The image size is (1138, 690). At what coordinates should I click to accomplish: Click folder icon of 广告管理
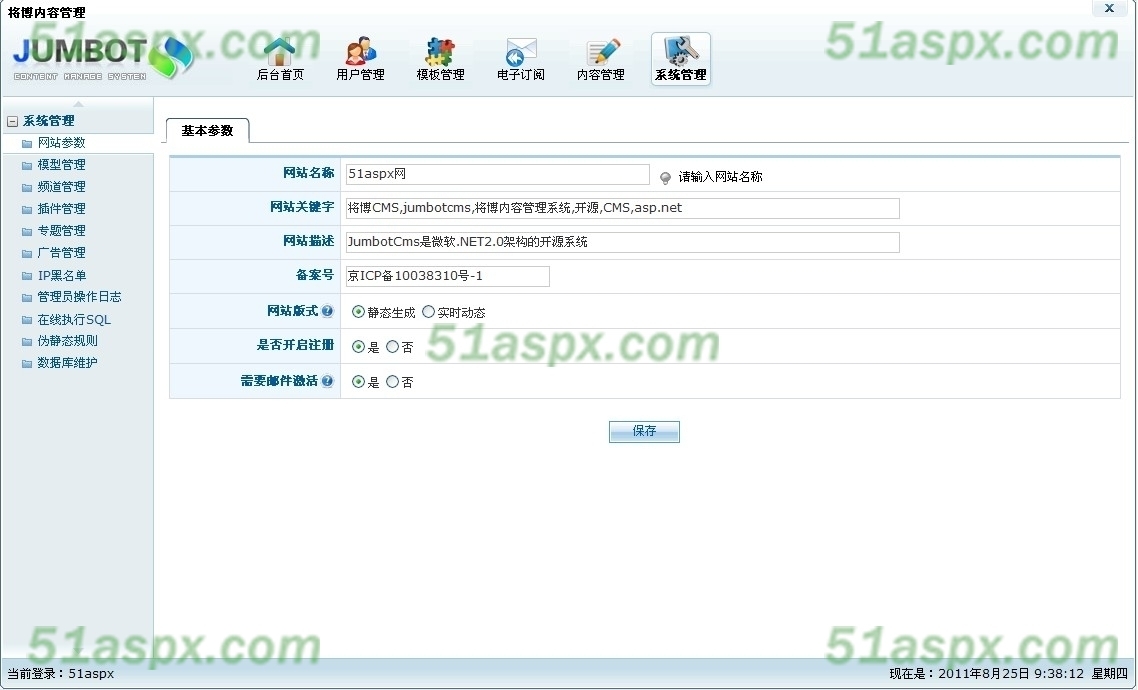pos(27,253)
